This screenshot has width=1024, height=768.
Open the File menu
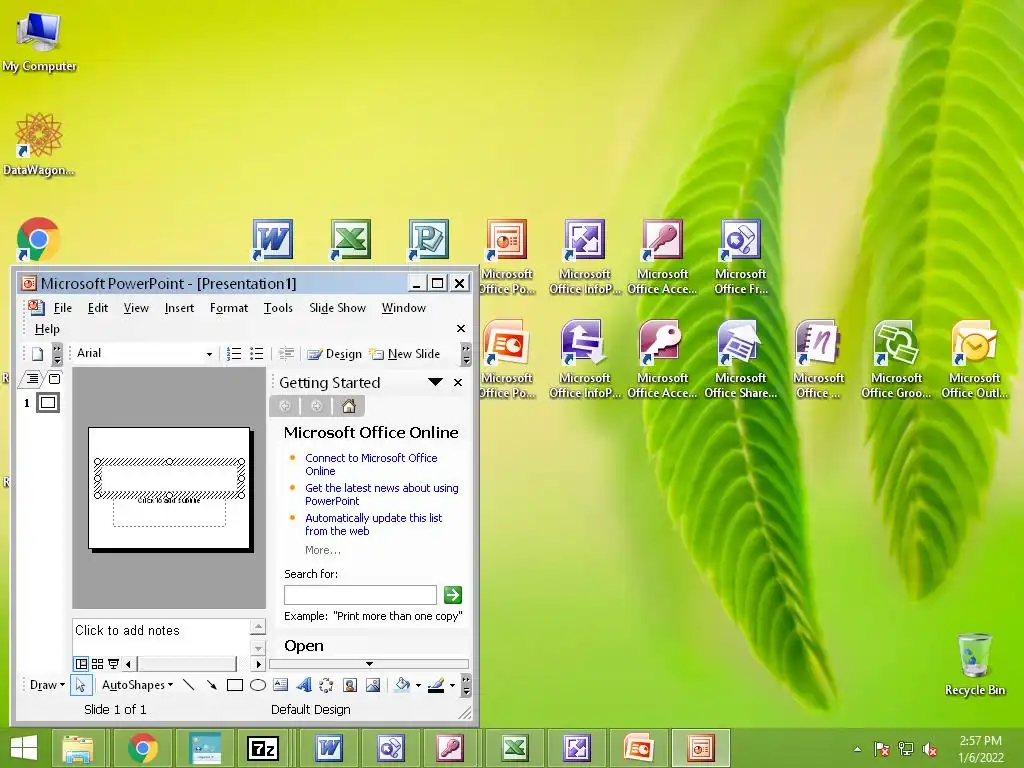click(x=63, y=308)
